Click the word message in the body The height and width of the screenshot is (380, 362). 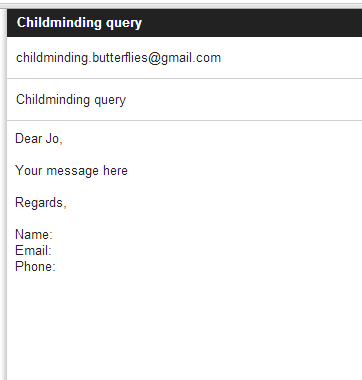pyautogui.click(x=73, y=171)
